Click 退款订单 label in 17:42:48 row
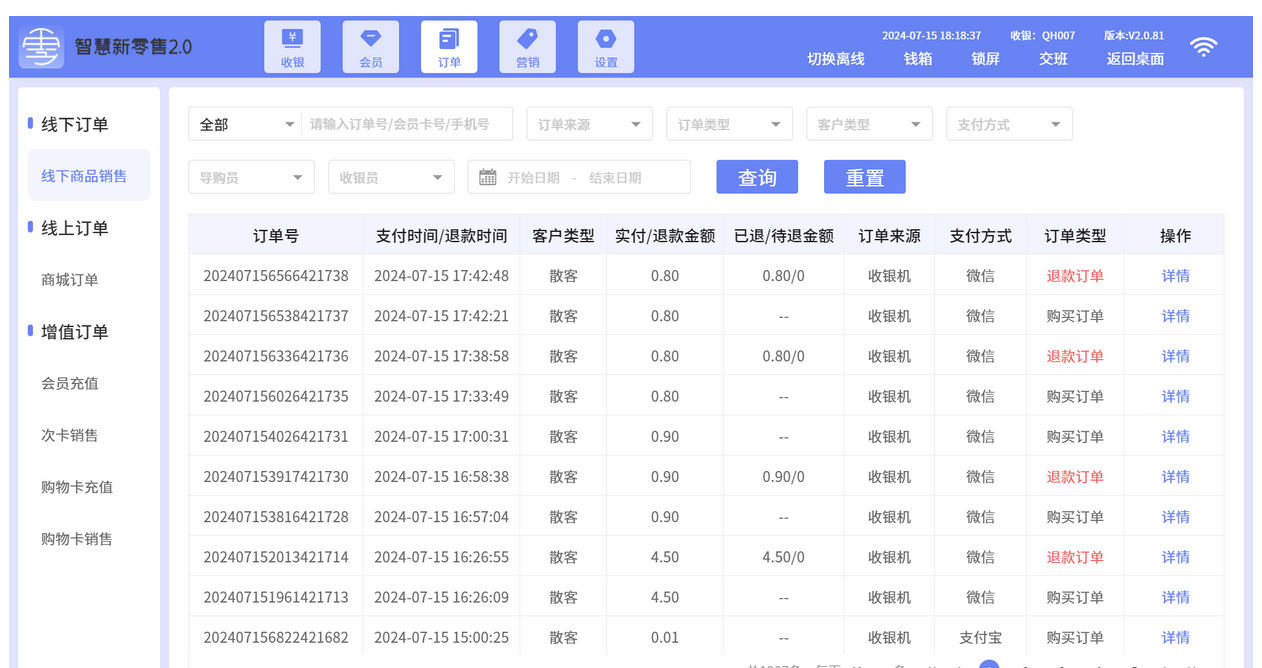This screenshot has width=1262, height=668. click(1075, 276)
